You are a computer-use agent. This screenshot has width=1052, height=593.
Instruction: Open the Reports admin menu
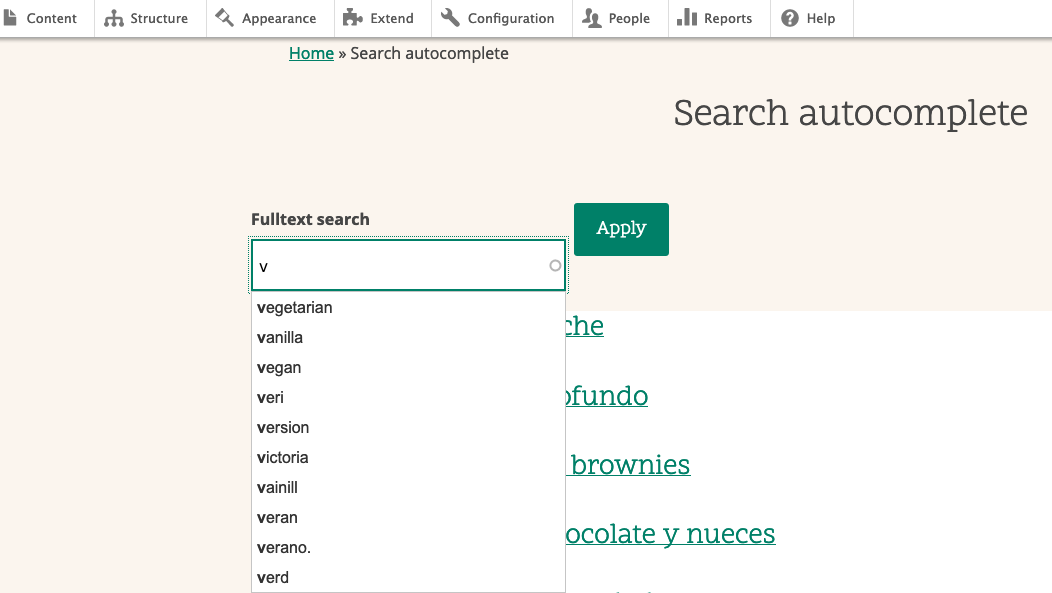[x=727, y=18]
